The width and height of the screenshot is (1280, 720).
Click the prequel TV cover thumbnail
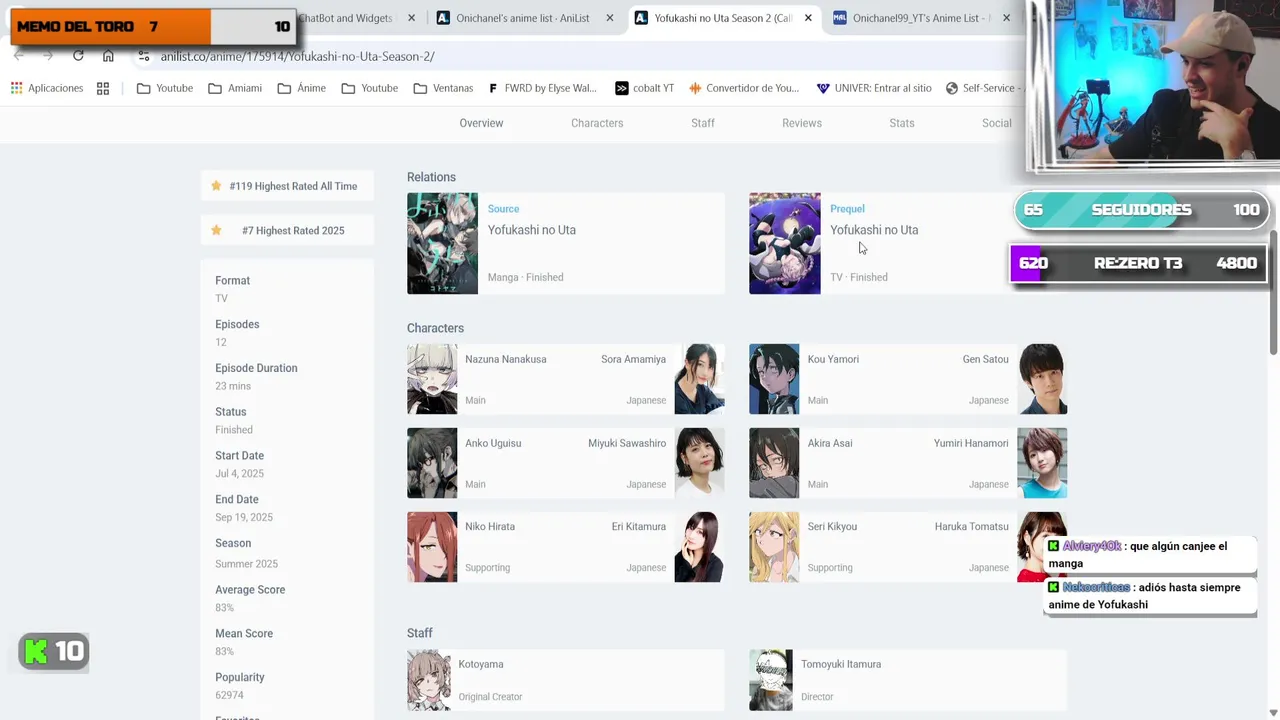click(784, 243)
